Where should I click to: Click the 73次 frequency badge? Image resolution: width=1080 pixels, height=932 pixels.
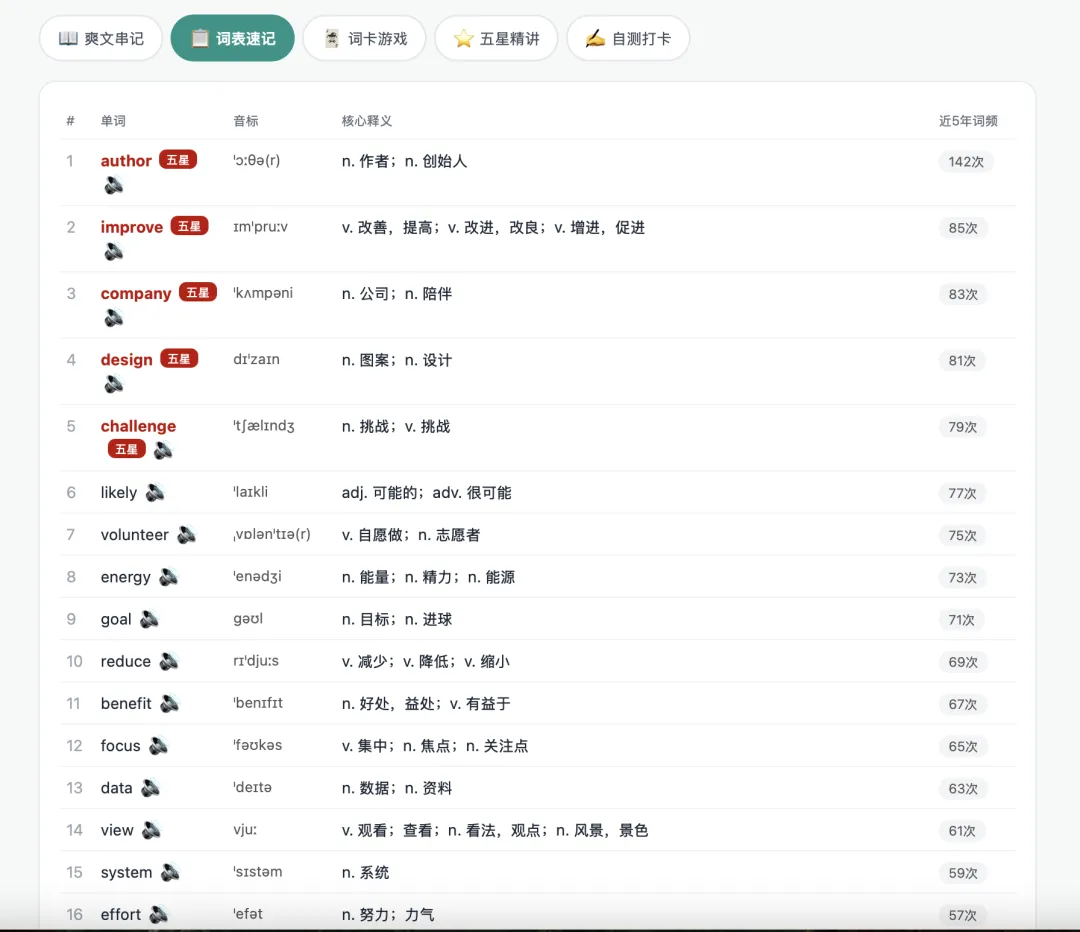tap(962, 577)
